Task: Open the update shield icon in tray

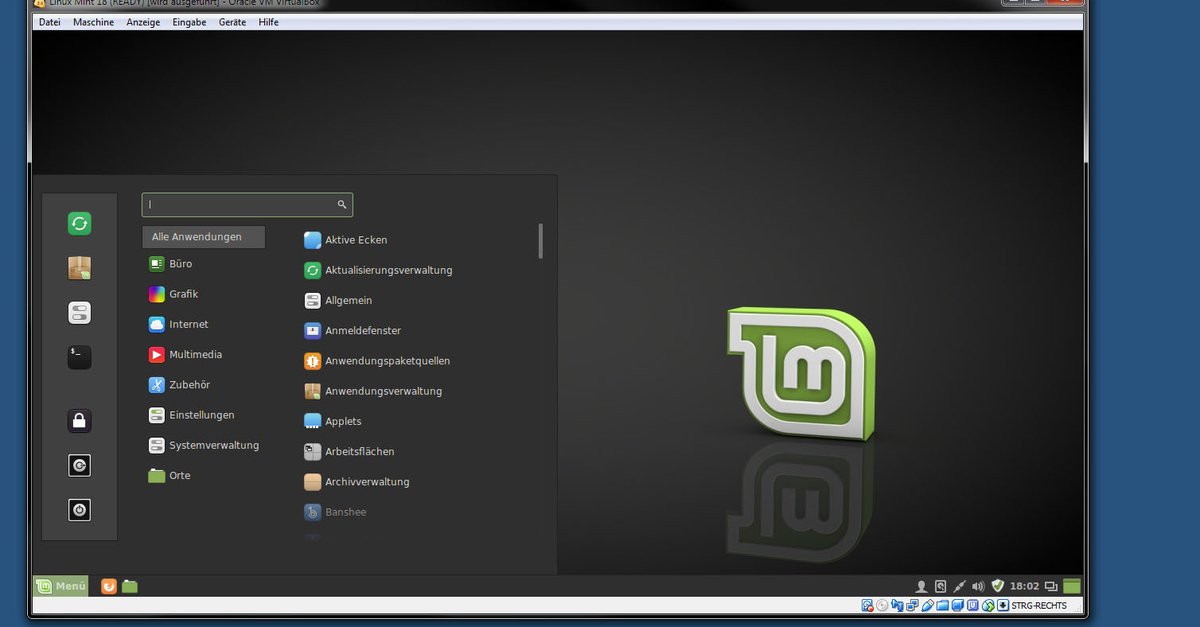Action: click(x=997, y=585)
